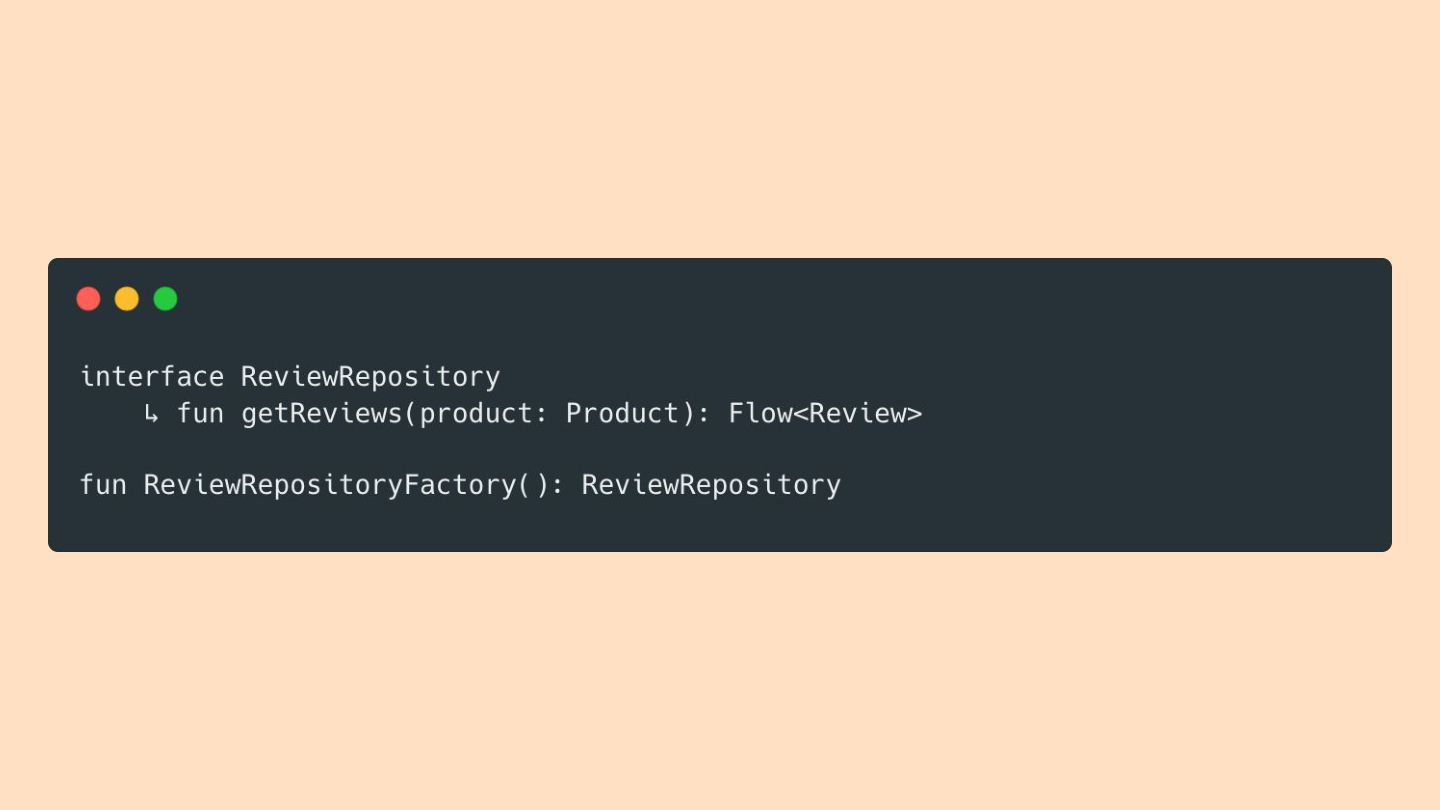Click the green maximize dot
Viewport: 1440px width, 810px height.
point(165,299)
